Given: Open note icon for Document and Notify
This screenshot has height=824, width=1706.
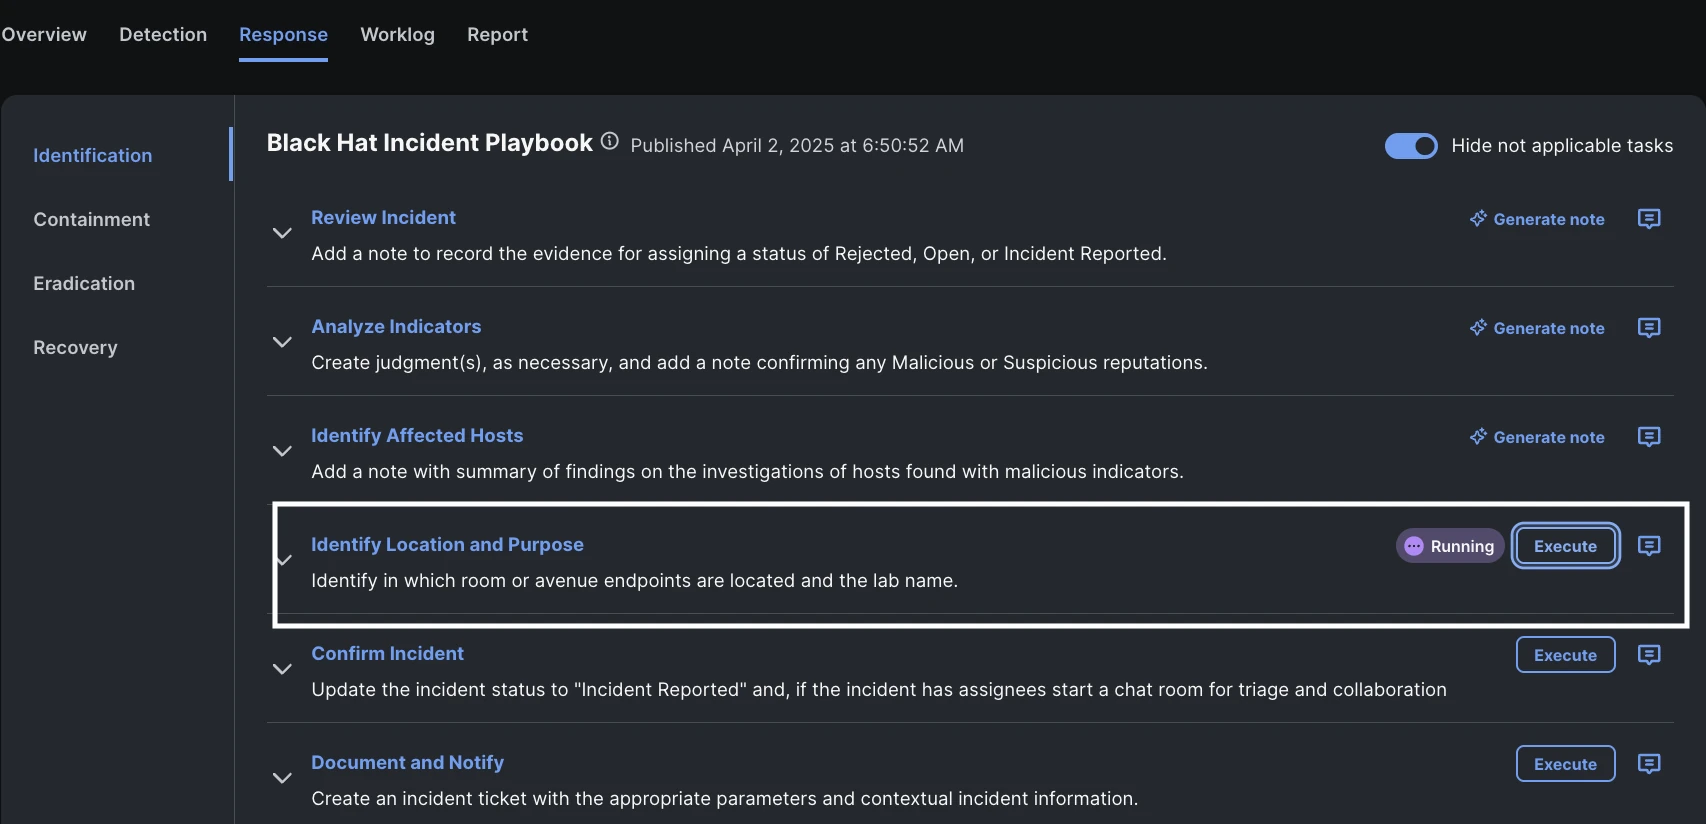Looking at the screenshot, I should (1648, 764).
